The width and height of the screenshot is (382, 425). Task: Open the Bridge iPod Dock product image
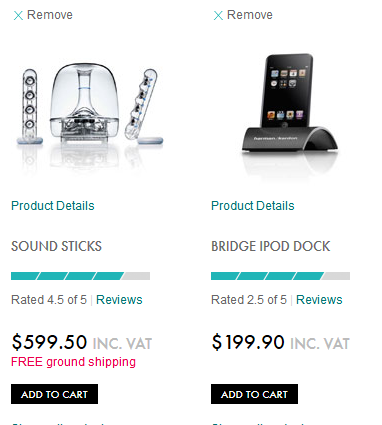click(x=290, y=115)
